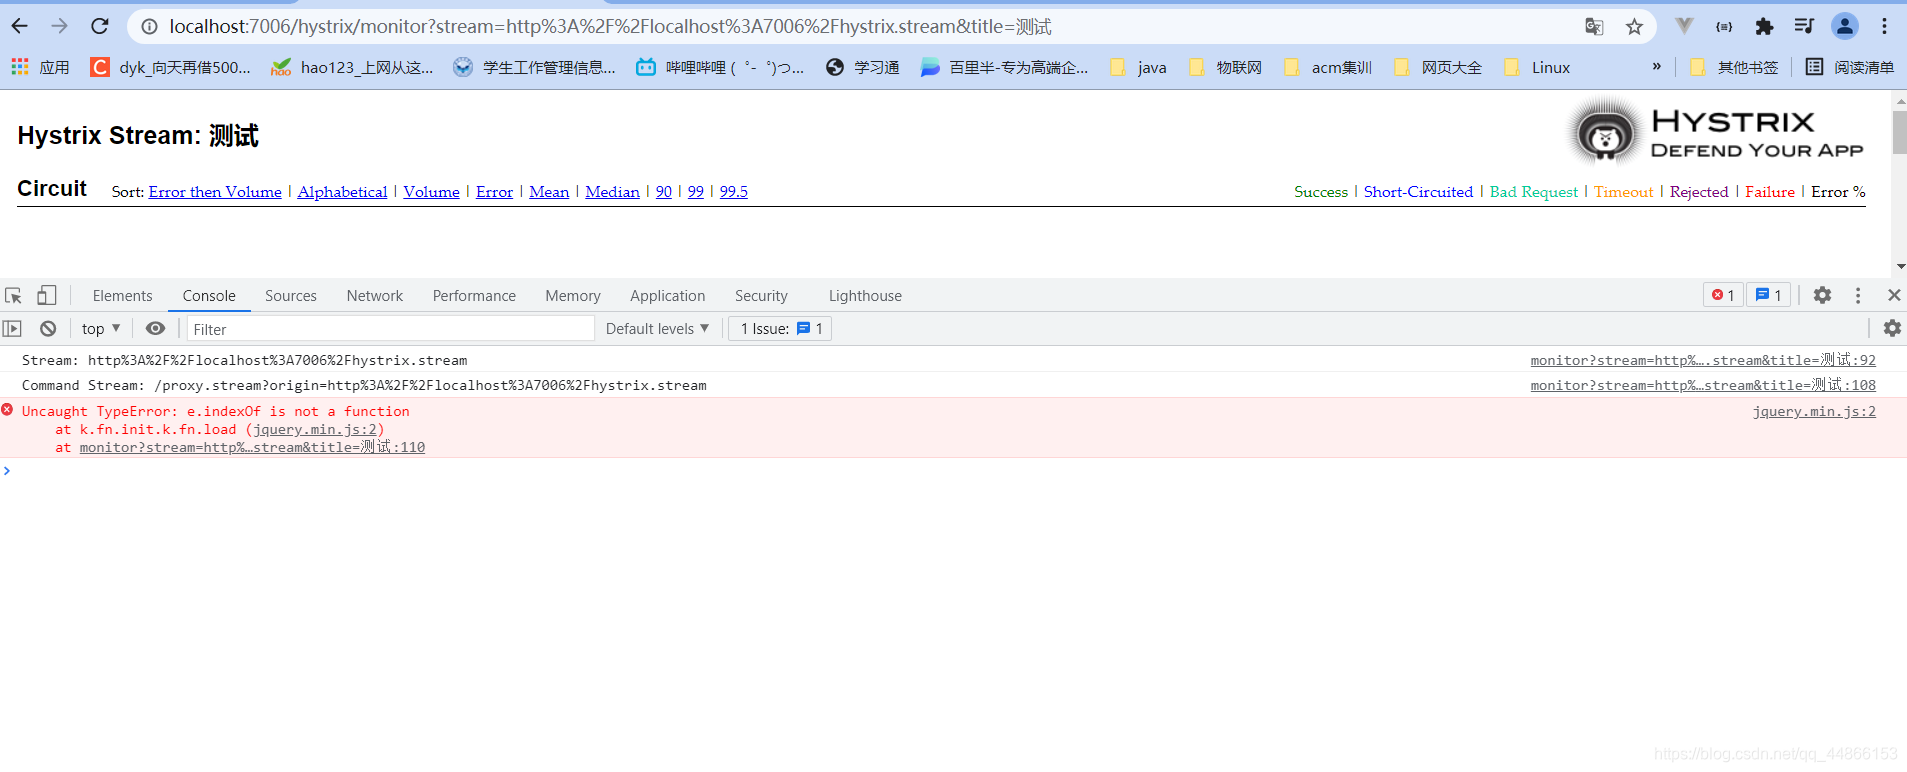1907x772 pixels.
Task: Open the DevTools more options menu
Action: (x=1858, y=296)
